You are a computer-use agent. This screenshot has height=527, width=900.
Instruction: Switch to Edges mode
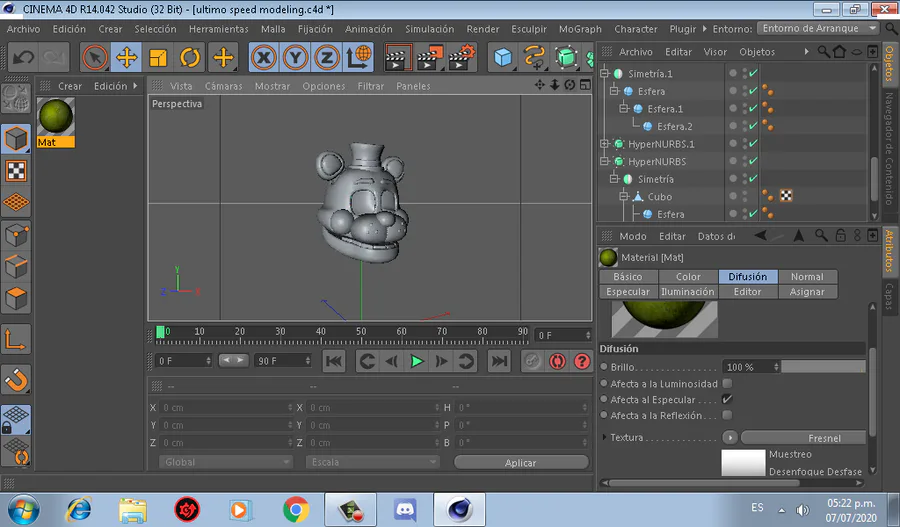pos(16,266)
